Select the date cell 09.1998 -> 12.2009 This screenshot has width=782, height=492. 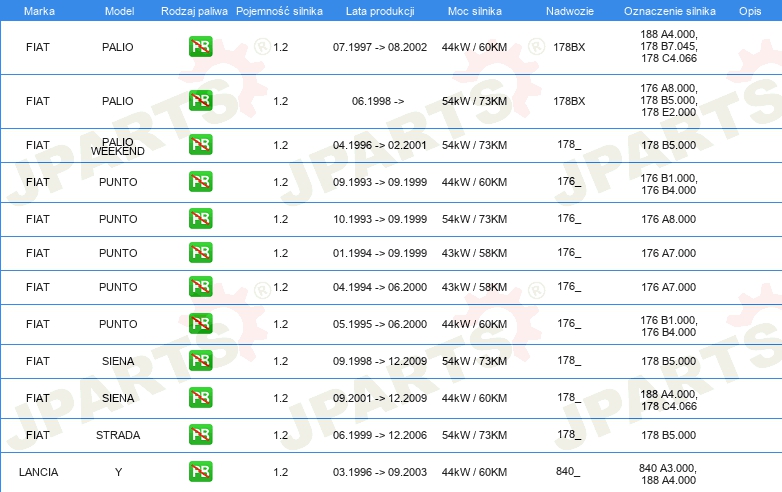tap(380, 361)
